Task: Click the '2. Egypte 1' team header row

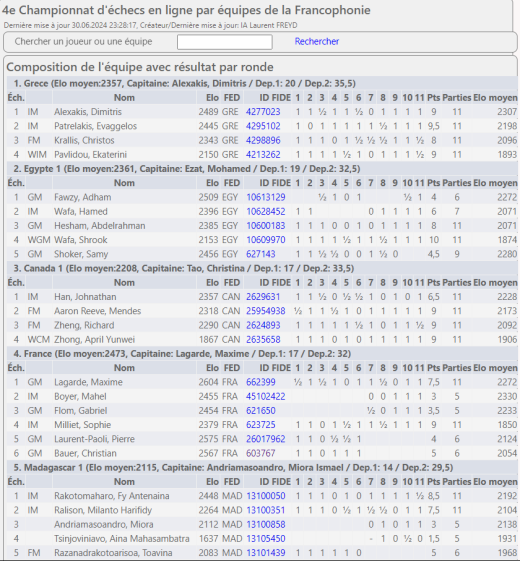Action: pos(262,169)
